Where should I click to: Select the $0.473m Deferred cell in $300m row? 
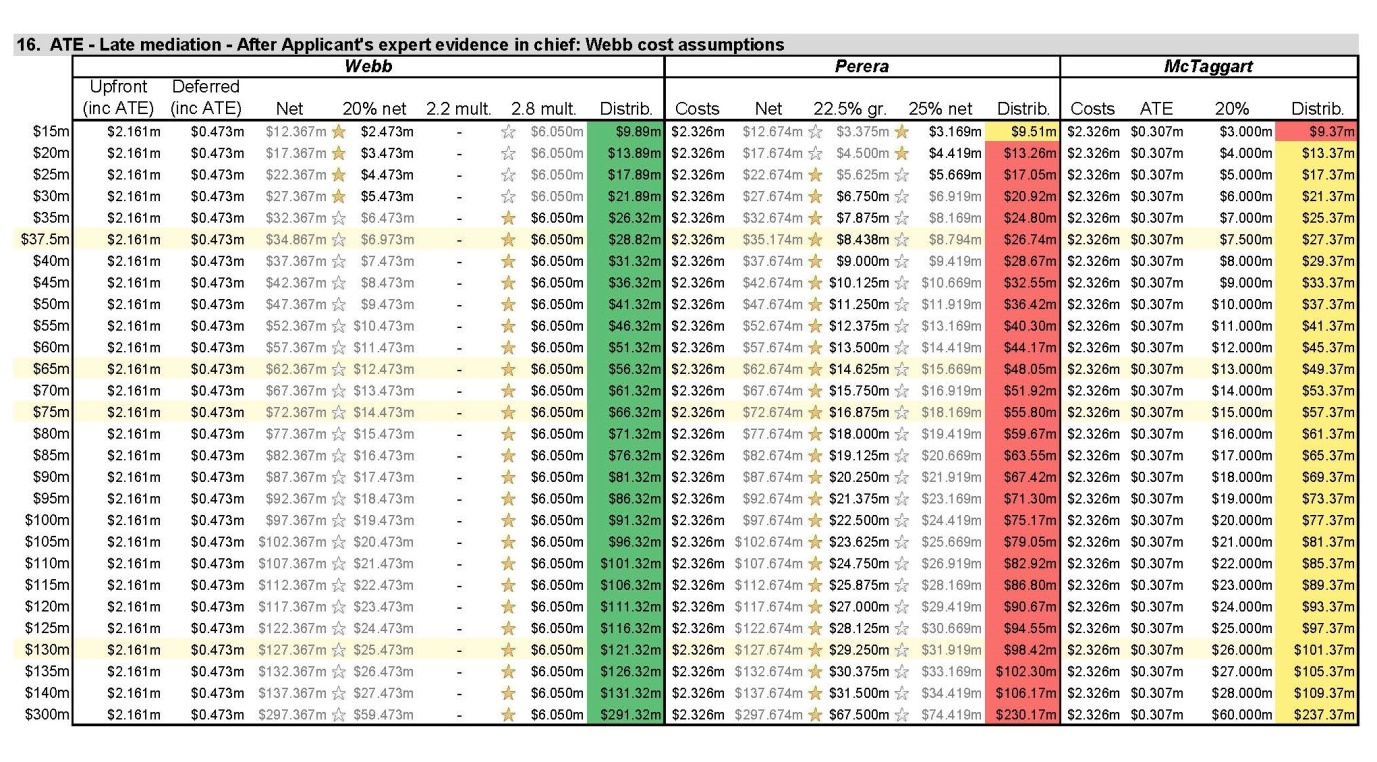click(216, 715)
